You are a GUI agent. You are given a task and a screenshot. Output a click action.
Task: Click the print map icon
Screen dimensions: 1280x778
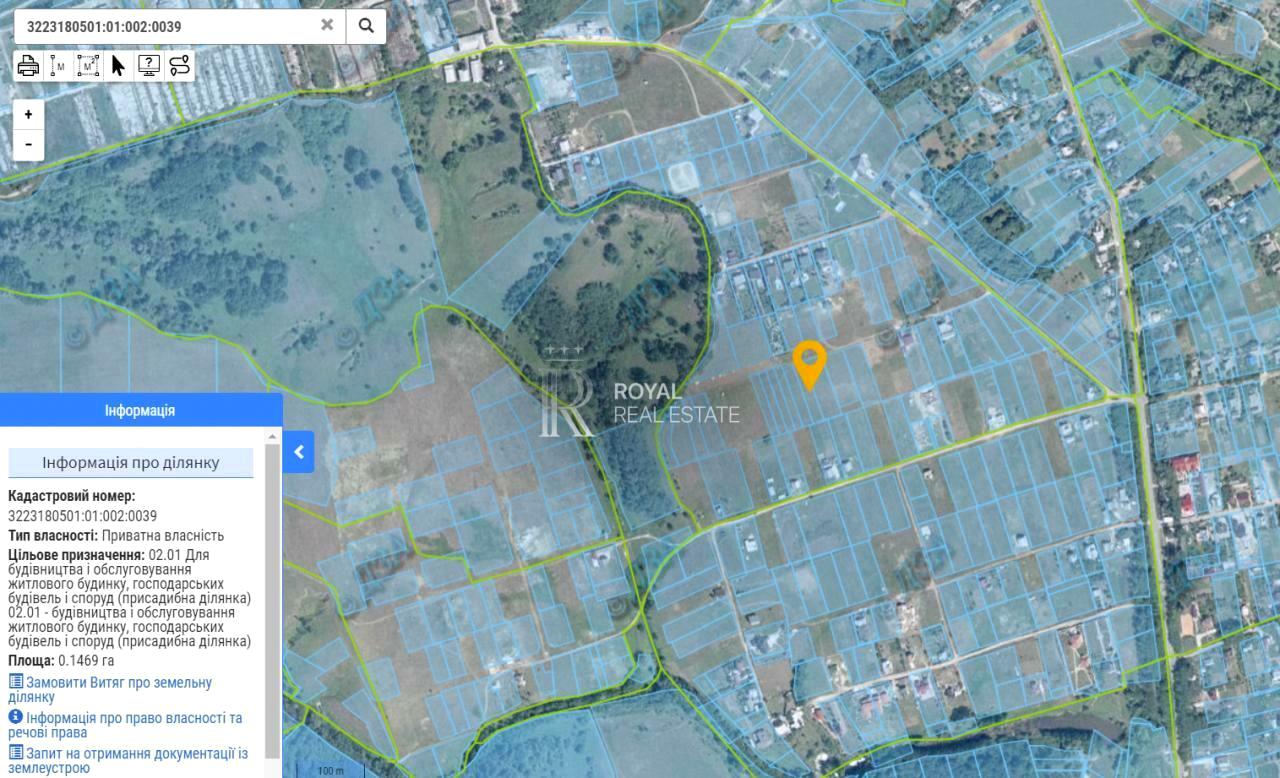tap(29, 66)
